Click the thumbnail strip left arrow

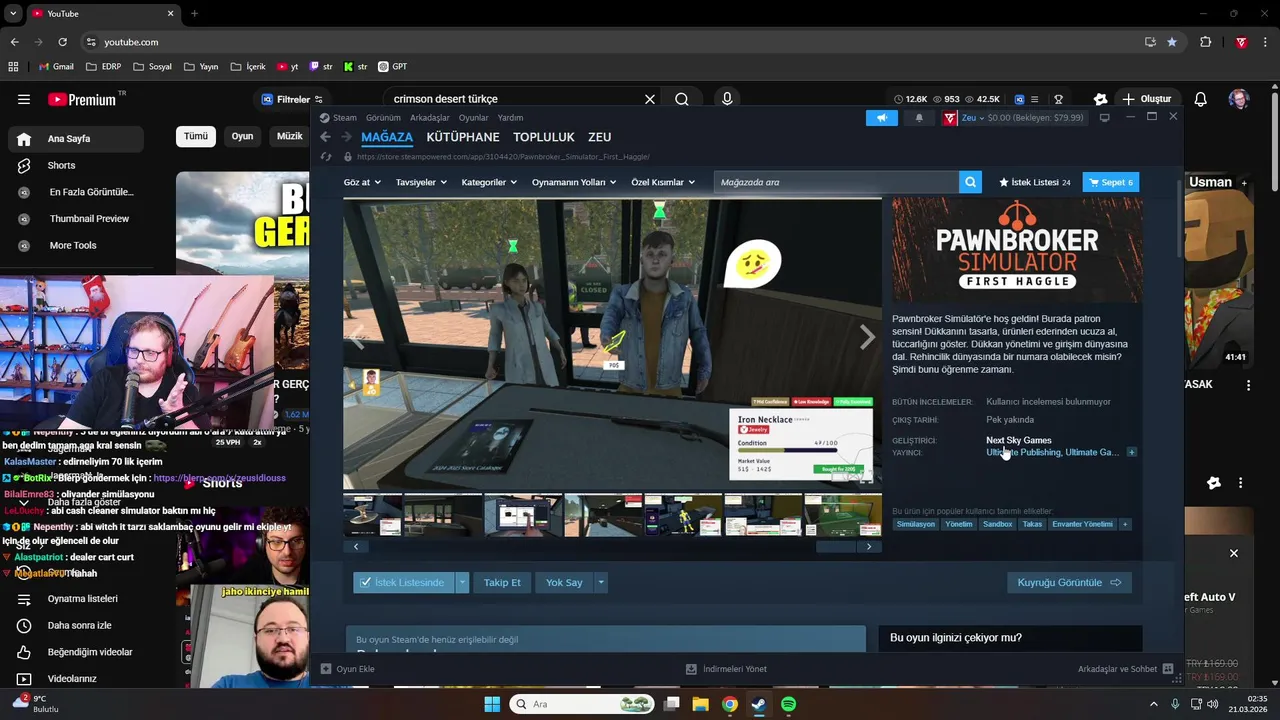pyautogui.click(x=356, y=547)
